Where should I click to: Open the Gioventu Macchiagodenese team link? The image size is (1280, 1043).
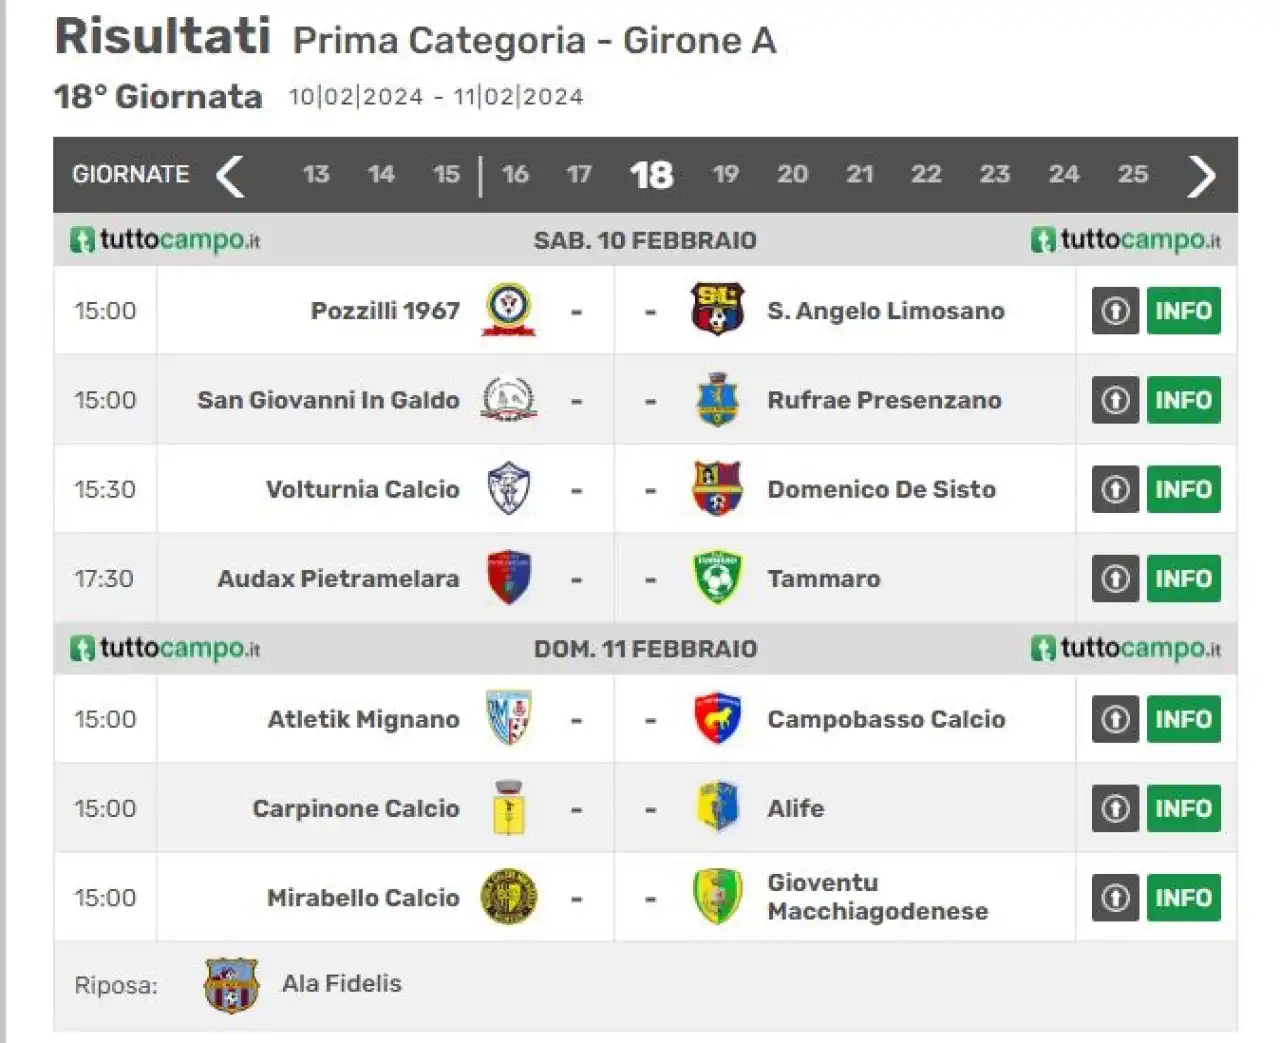[x=878, y=897]
